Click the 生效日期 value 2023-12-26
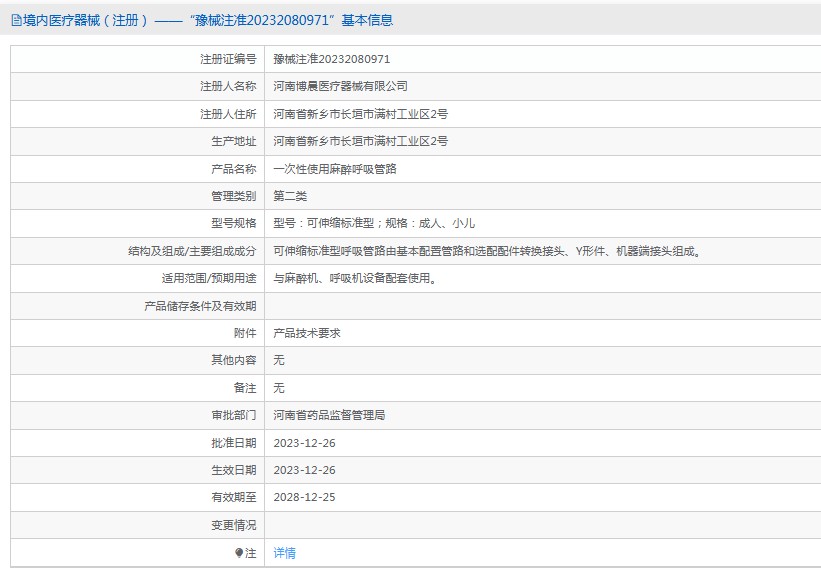The width and height of the screenshot is (821, 572). point(304,470)
